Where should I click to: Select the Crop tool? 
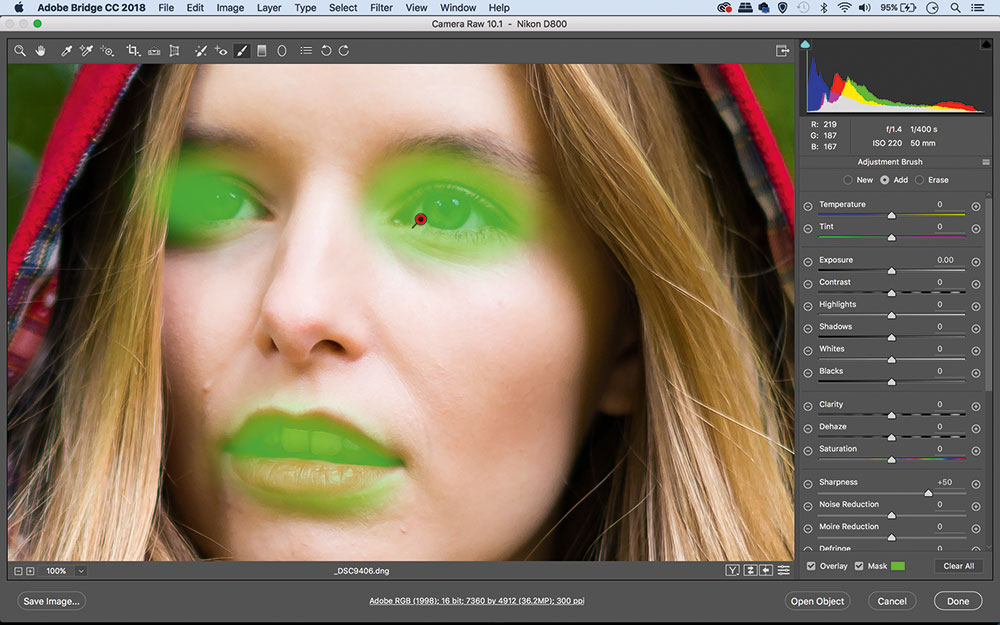133,50
